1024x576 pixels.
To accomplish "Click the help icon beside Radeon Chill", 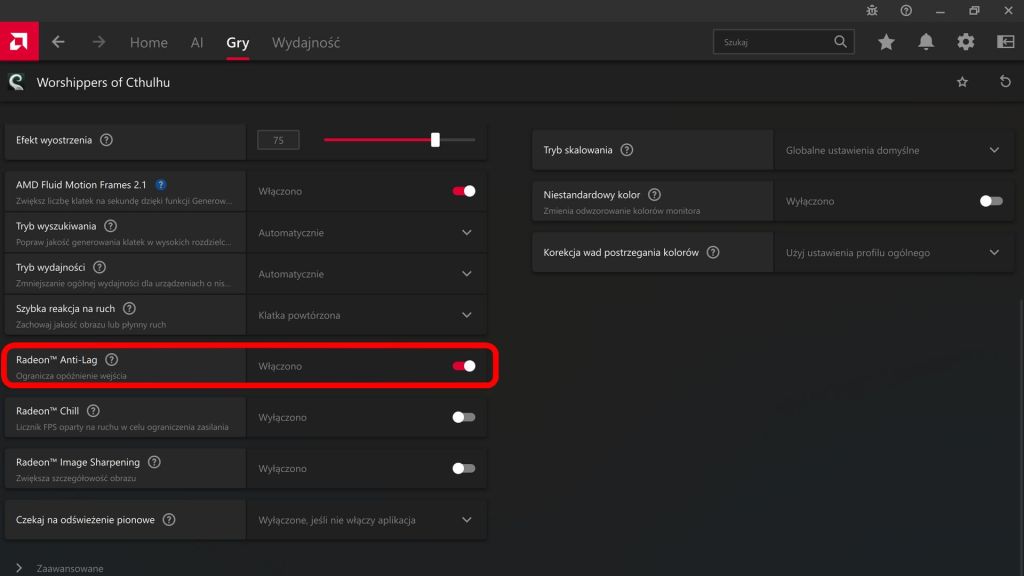I will [93, 411].
